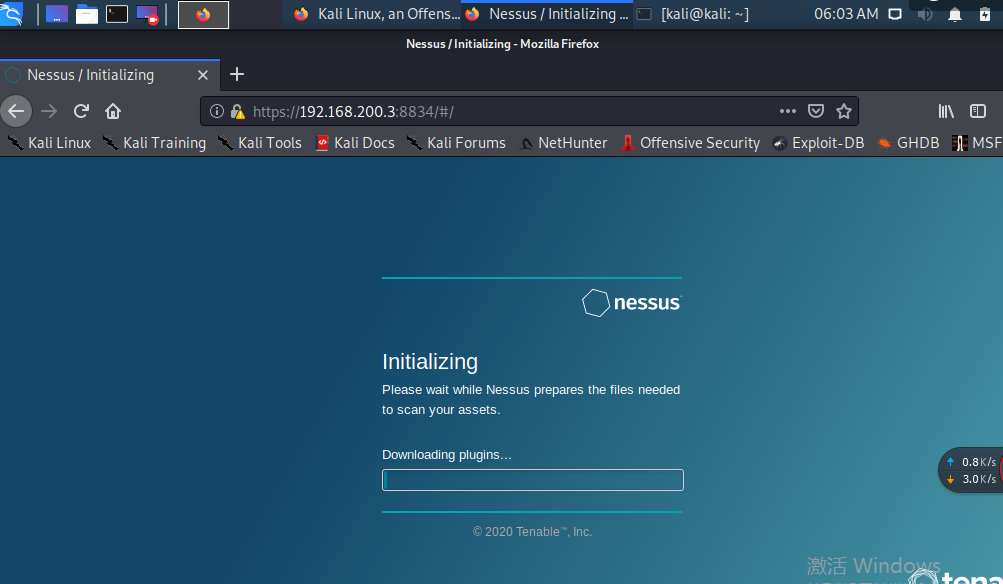Click the Downloading plugins... status text

[446, 455]
